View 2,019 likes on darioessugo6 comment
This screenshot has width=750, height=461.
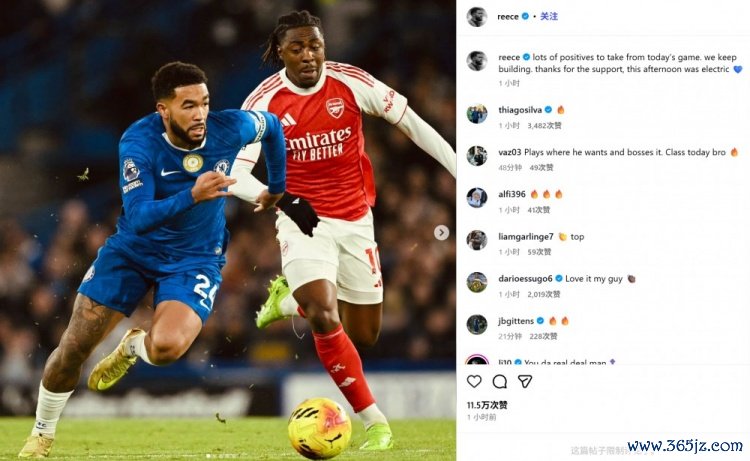coord(543,294)
